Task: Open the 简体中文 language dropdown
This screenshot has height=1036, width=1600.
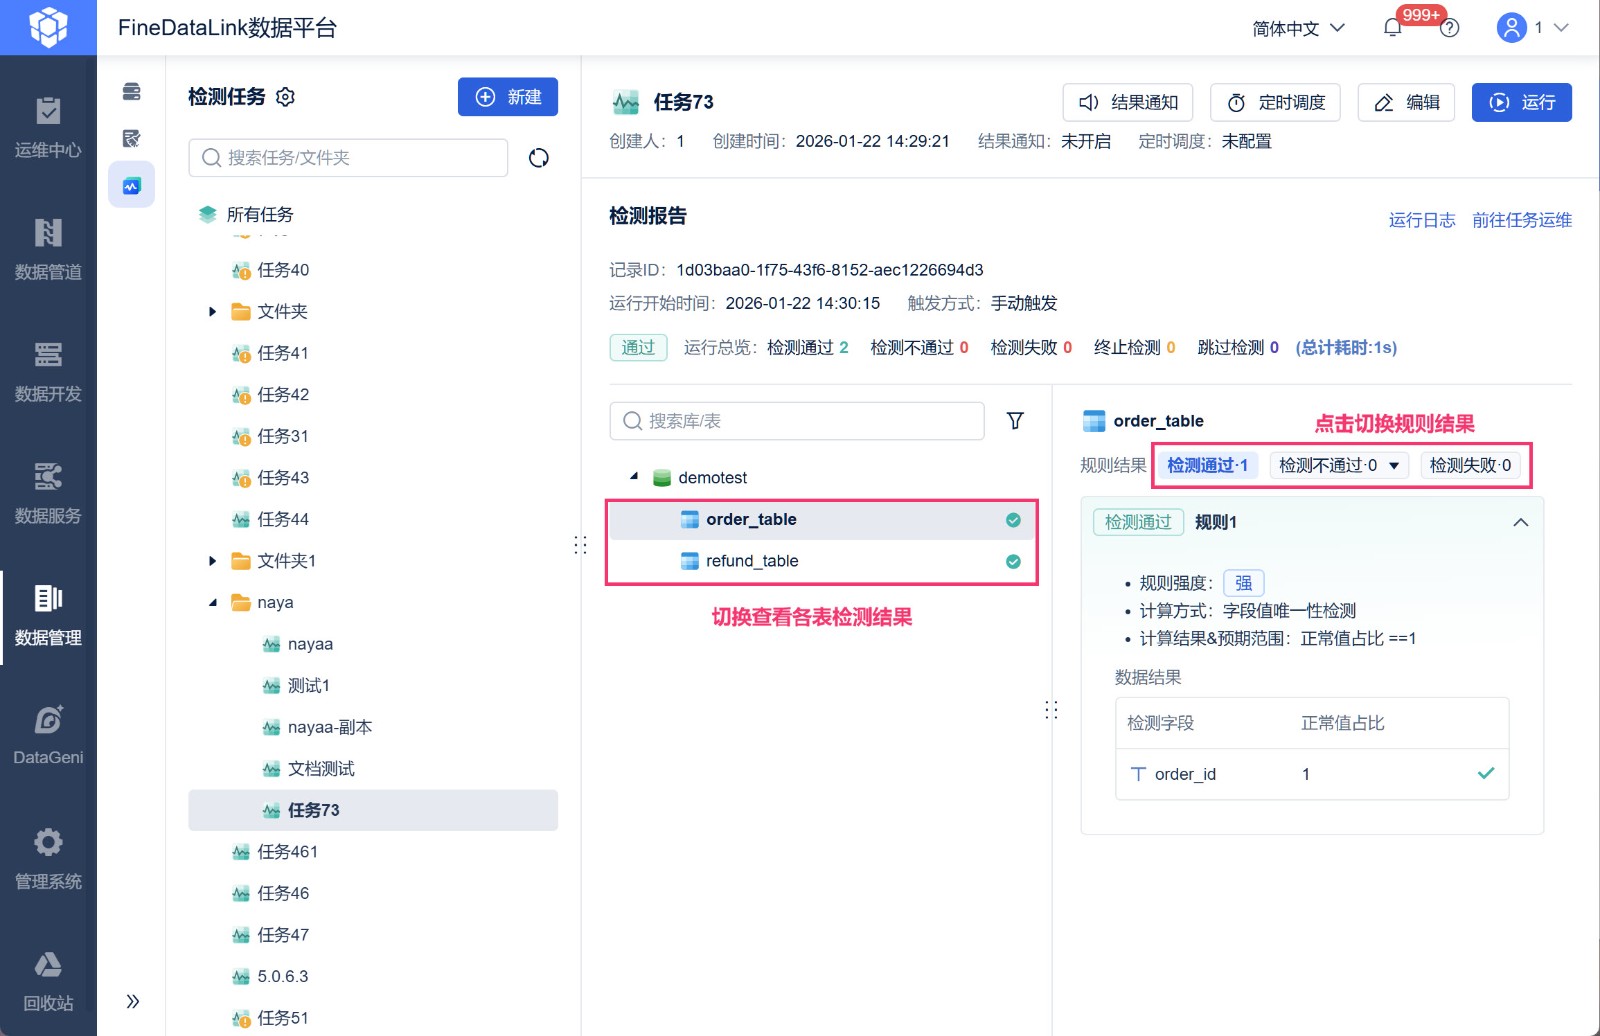Action: click(1298, 28)
